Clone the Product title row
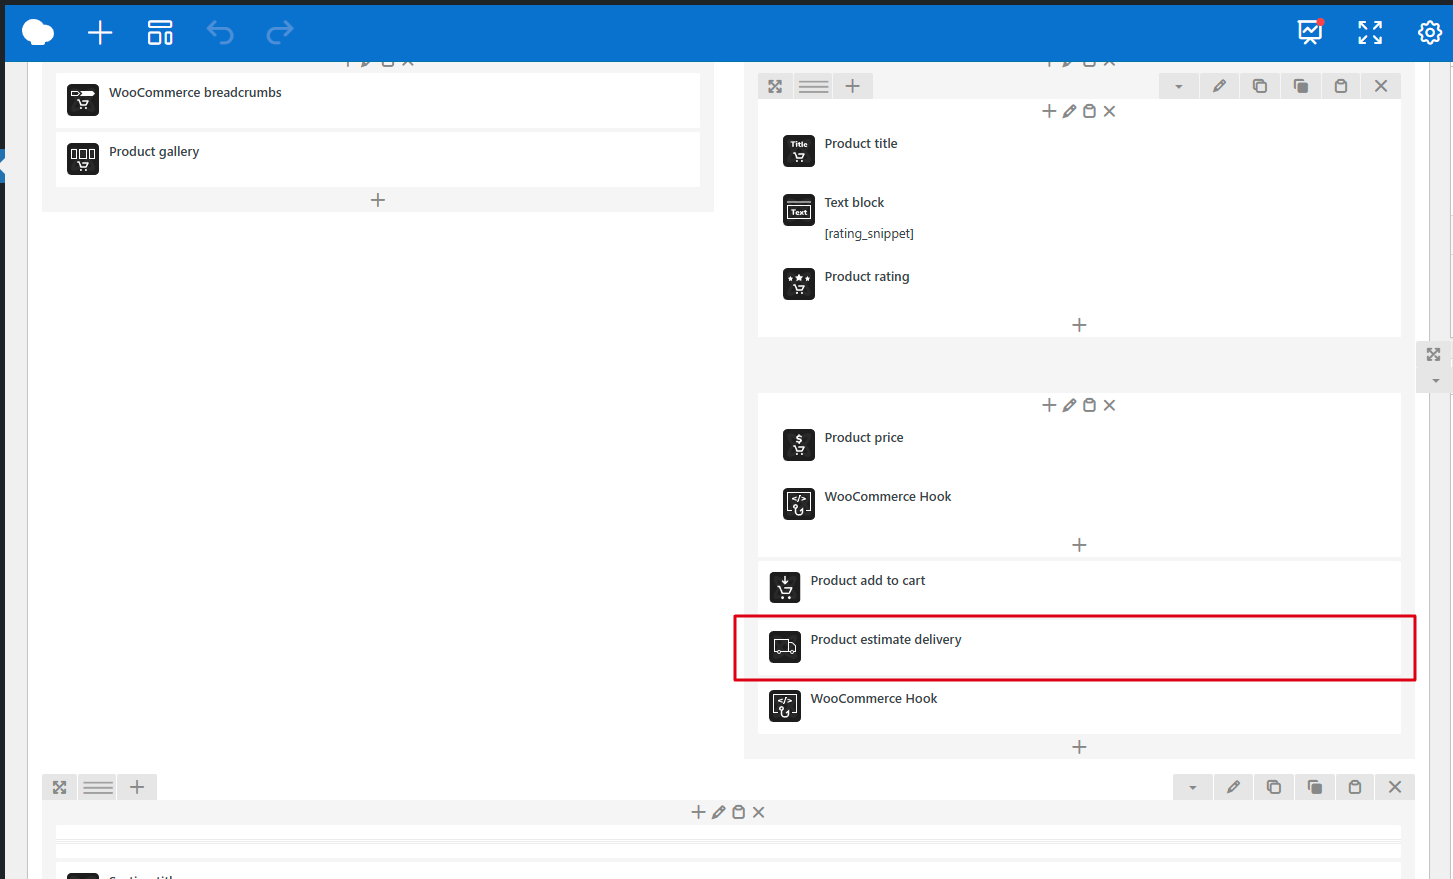 [1300, 86]
